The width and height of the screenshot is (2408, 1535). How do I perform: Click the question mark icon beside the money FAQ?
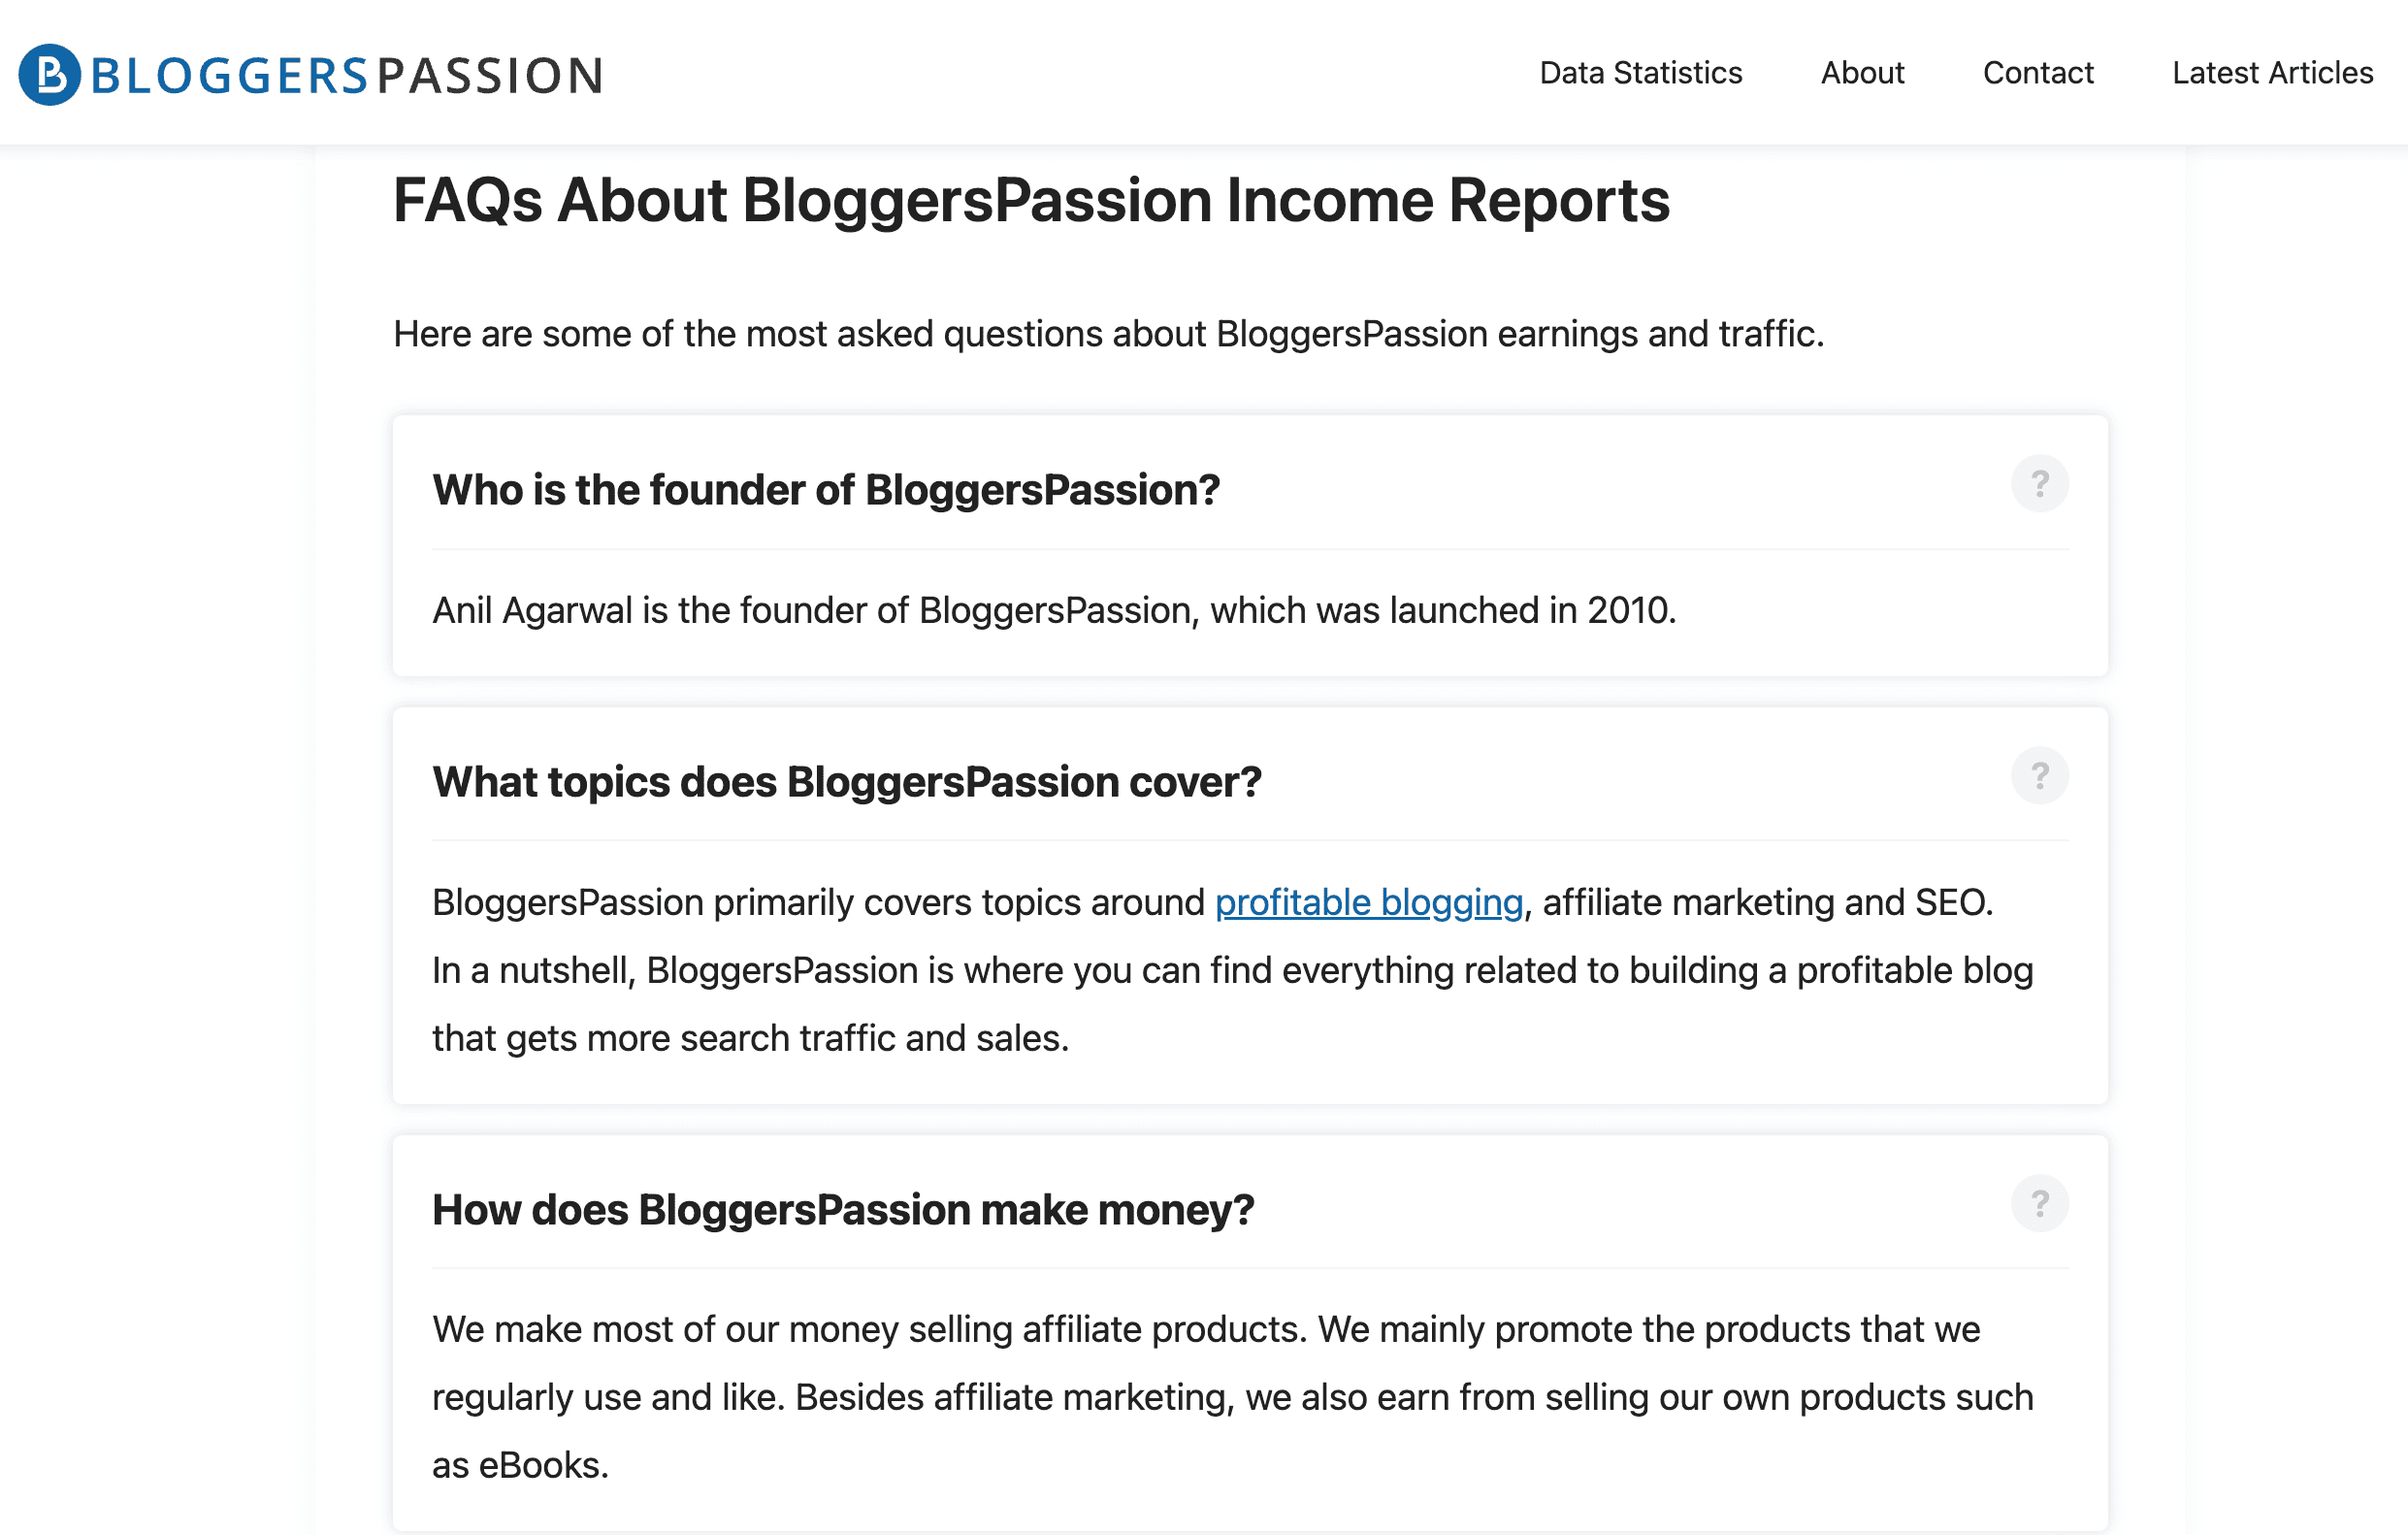(x=2041, y=1203)
